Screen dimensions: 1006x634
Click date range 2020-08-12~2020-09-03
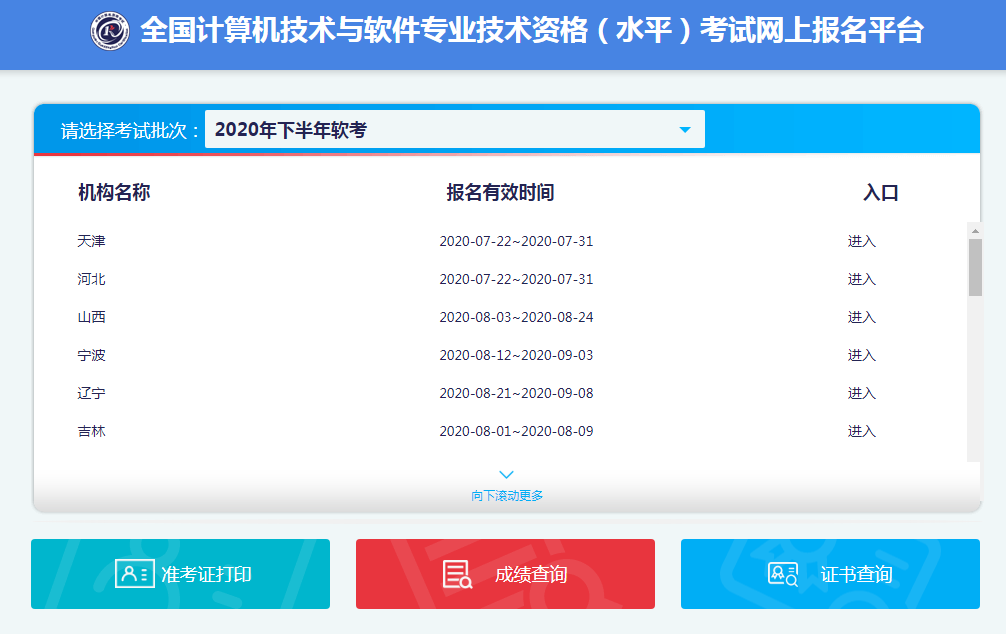tap(516, 355)
